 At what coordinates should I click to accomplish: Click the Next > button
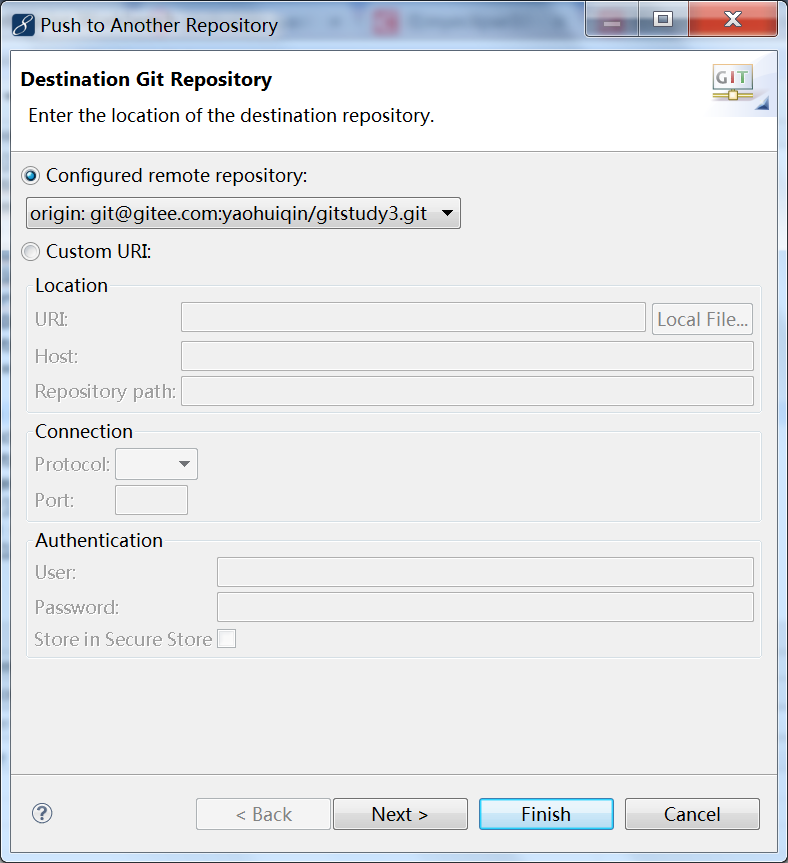click(x=400, y=814)
